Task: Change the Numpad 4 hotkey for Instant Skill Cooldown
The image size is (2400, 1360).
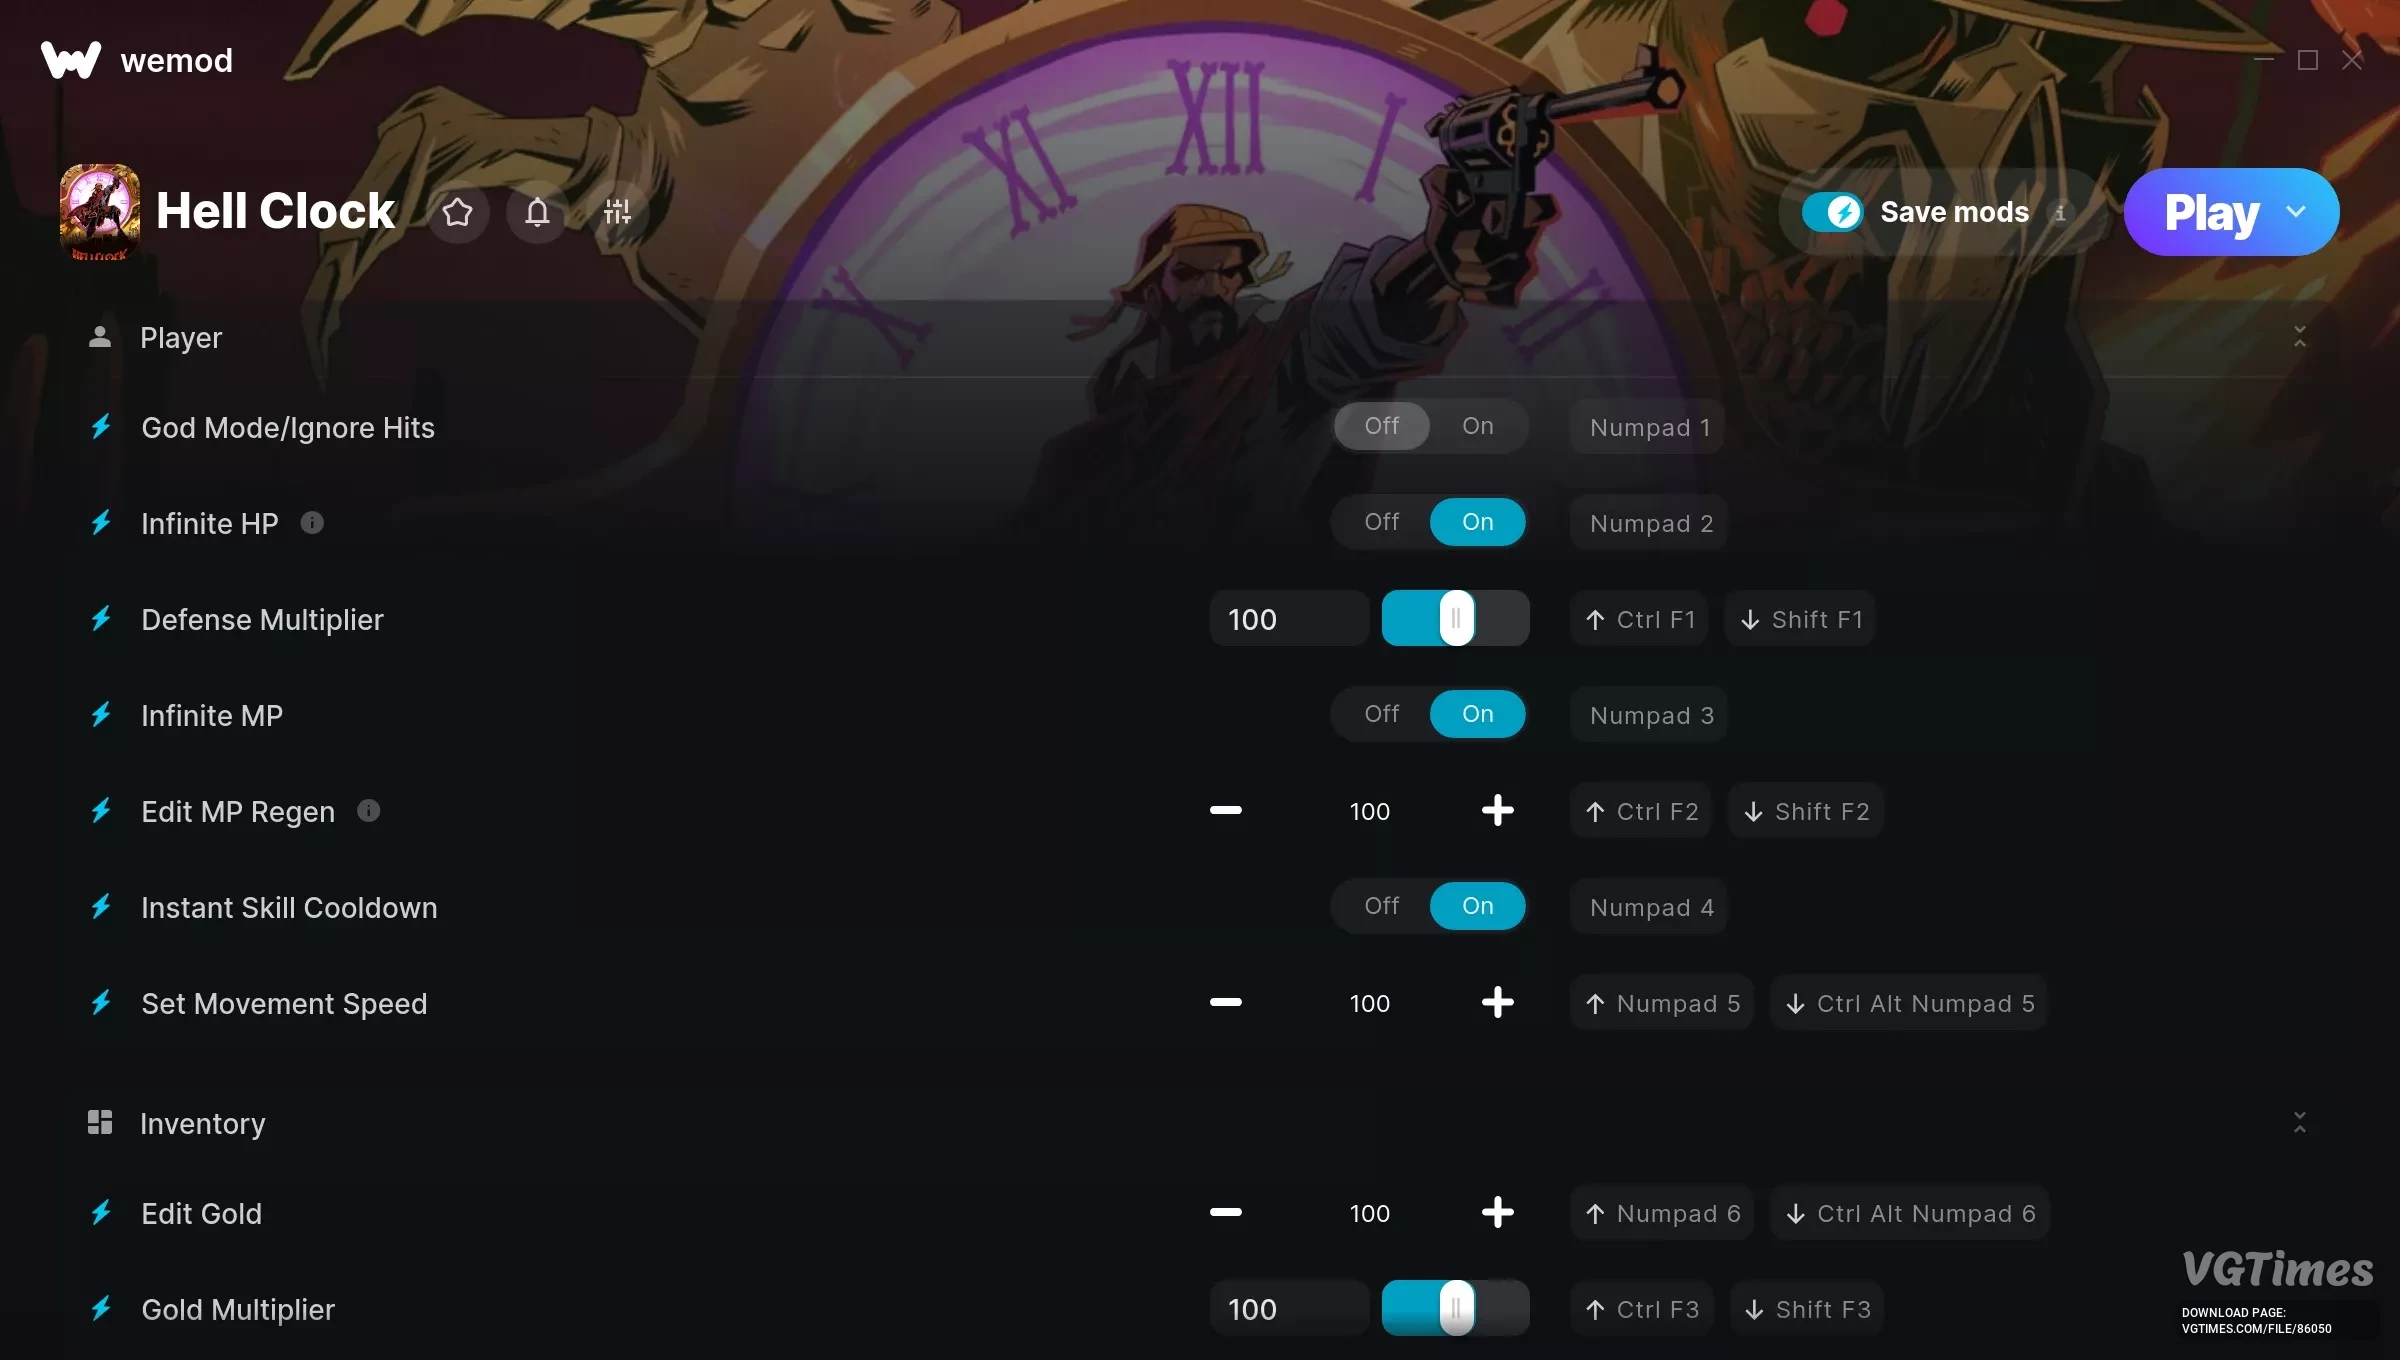Action: [x=1649, y=907]
